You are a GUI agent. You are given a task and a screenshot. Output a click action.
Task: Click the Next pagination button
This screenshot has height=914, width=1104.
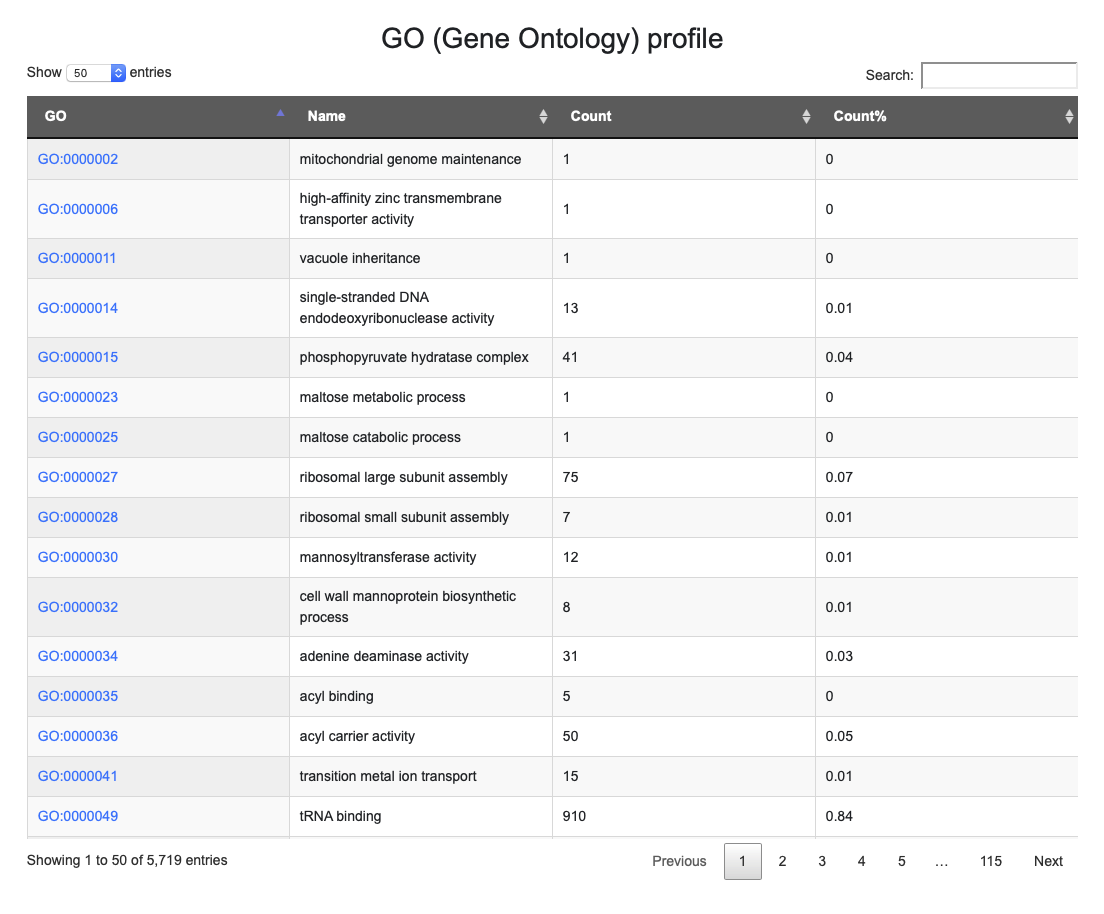[1048, 861]
